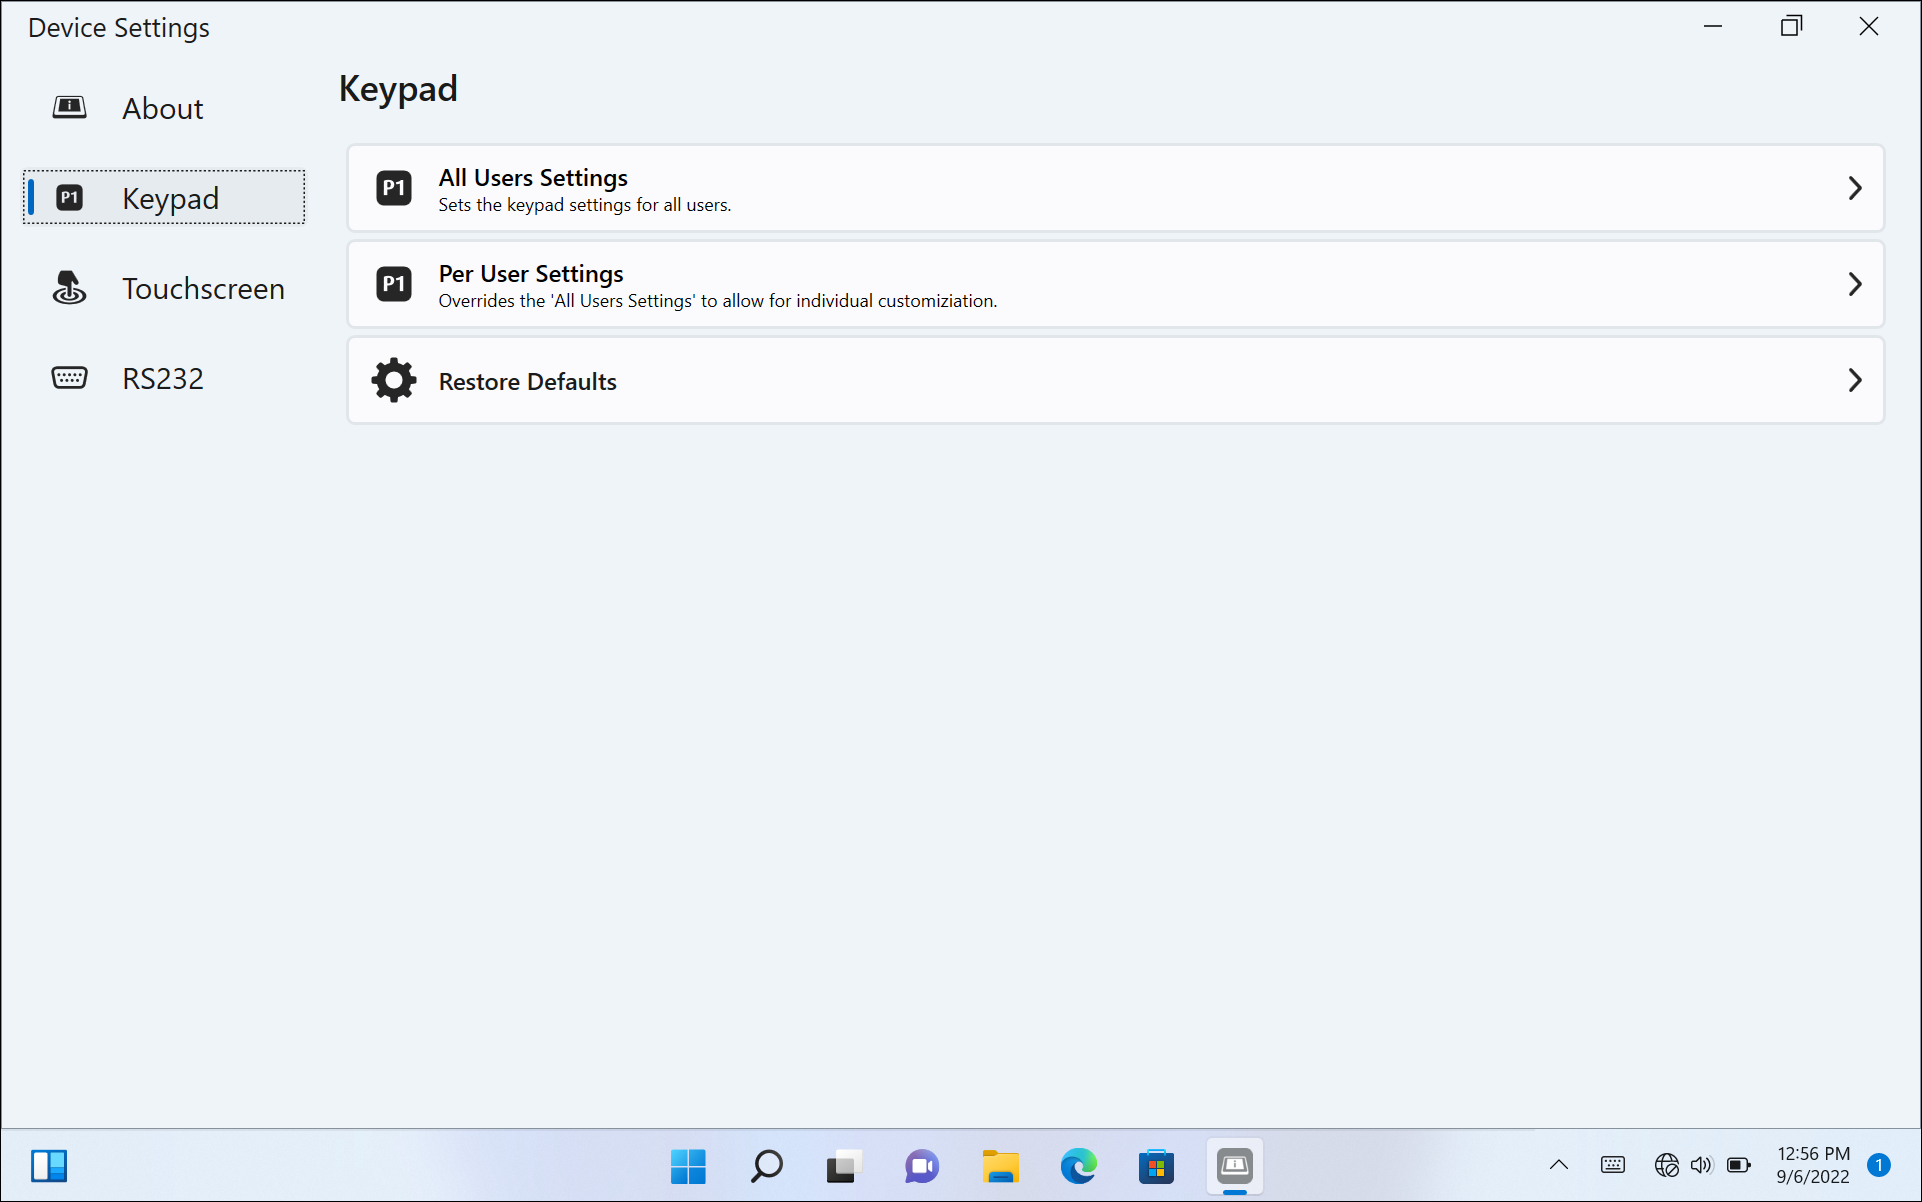Open File Explorer from the taskbar
Screen dimensions: 1922x1202
coord(1000,1166)
